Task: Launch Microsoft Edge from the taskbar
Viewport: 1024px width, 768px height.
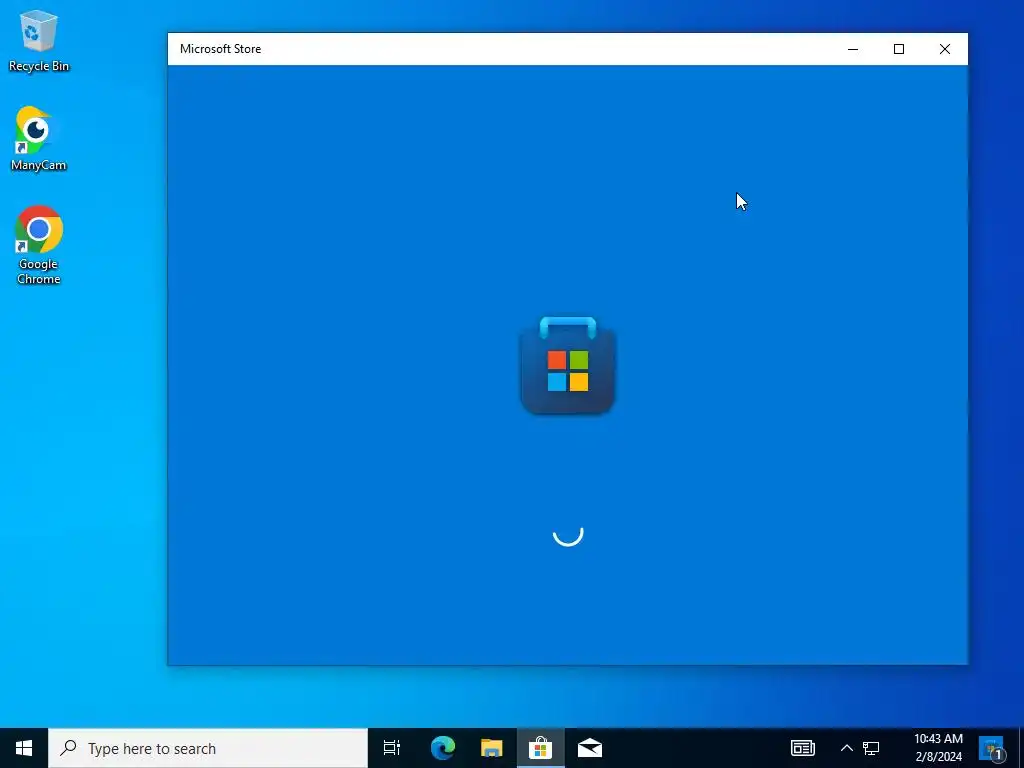Action: [443, 748]
